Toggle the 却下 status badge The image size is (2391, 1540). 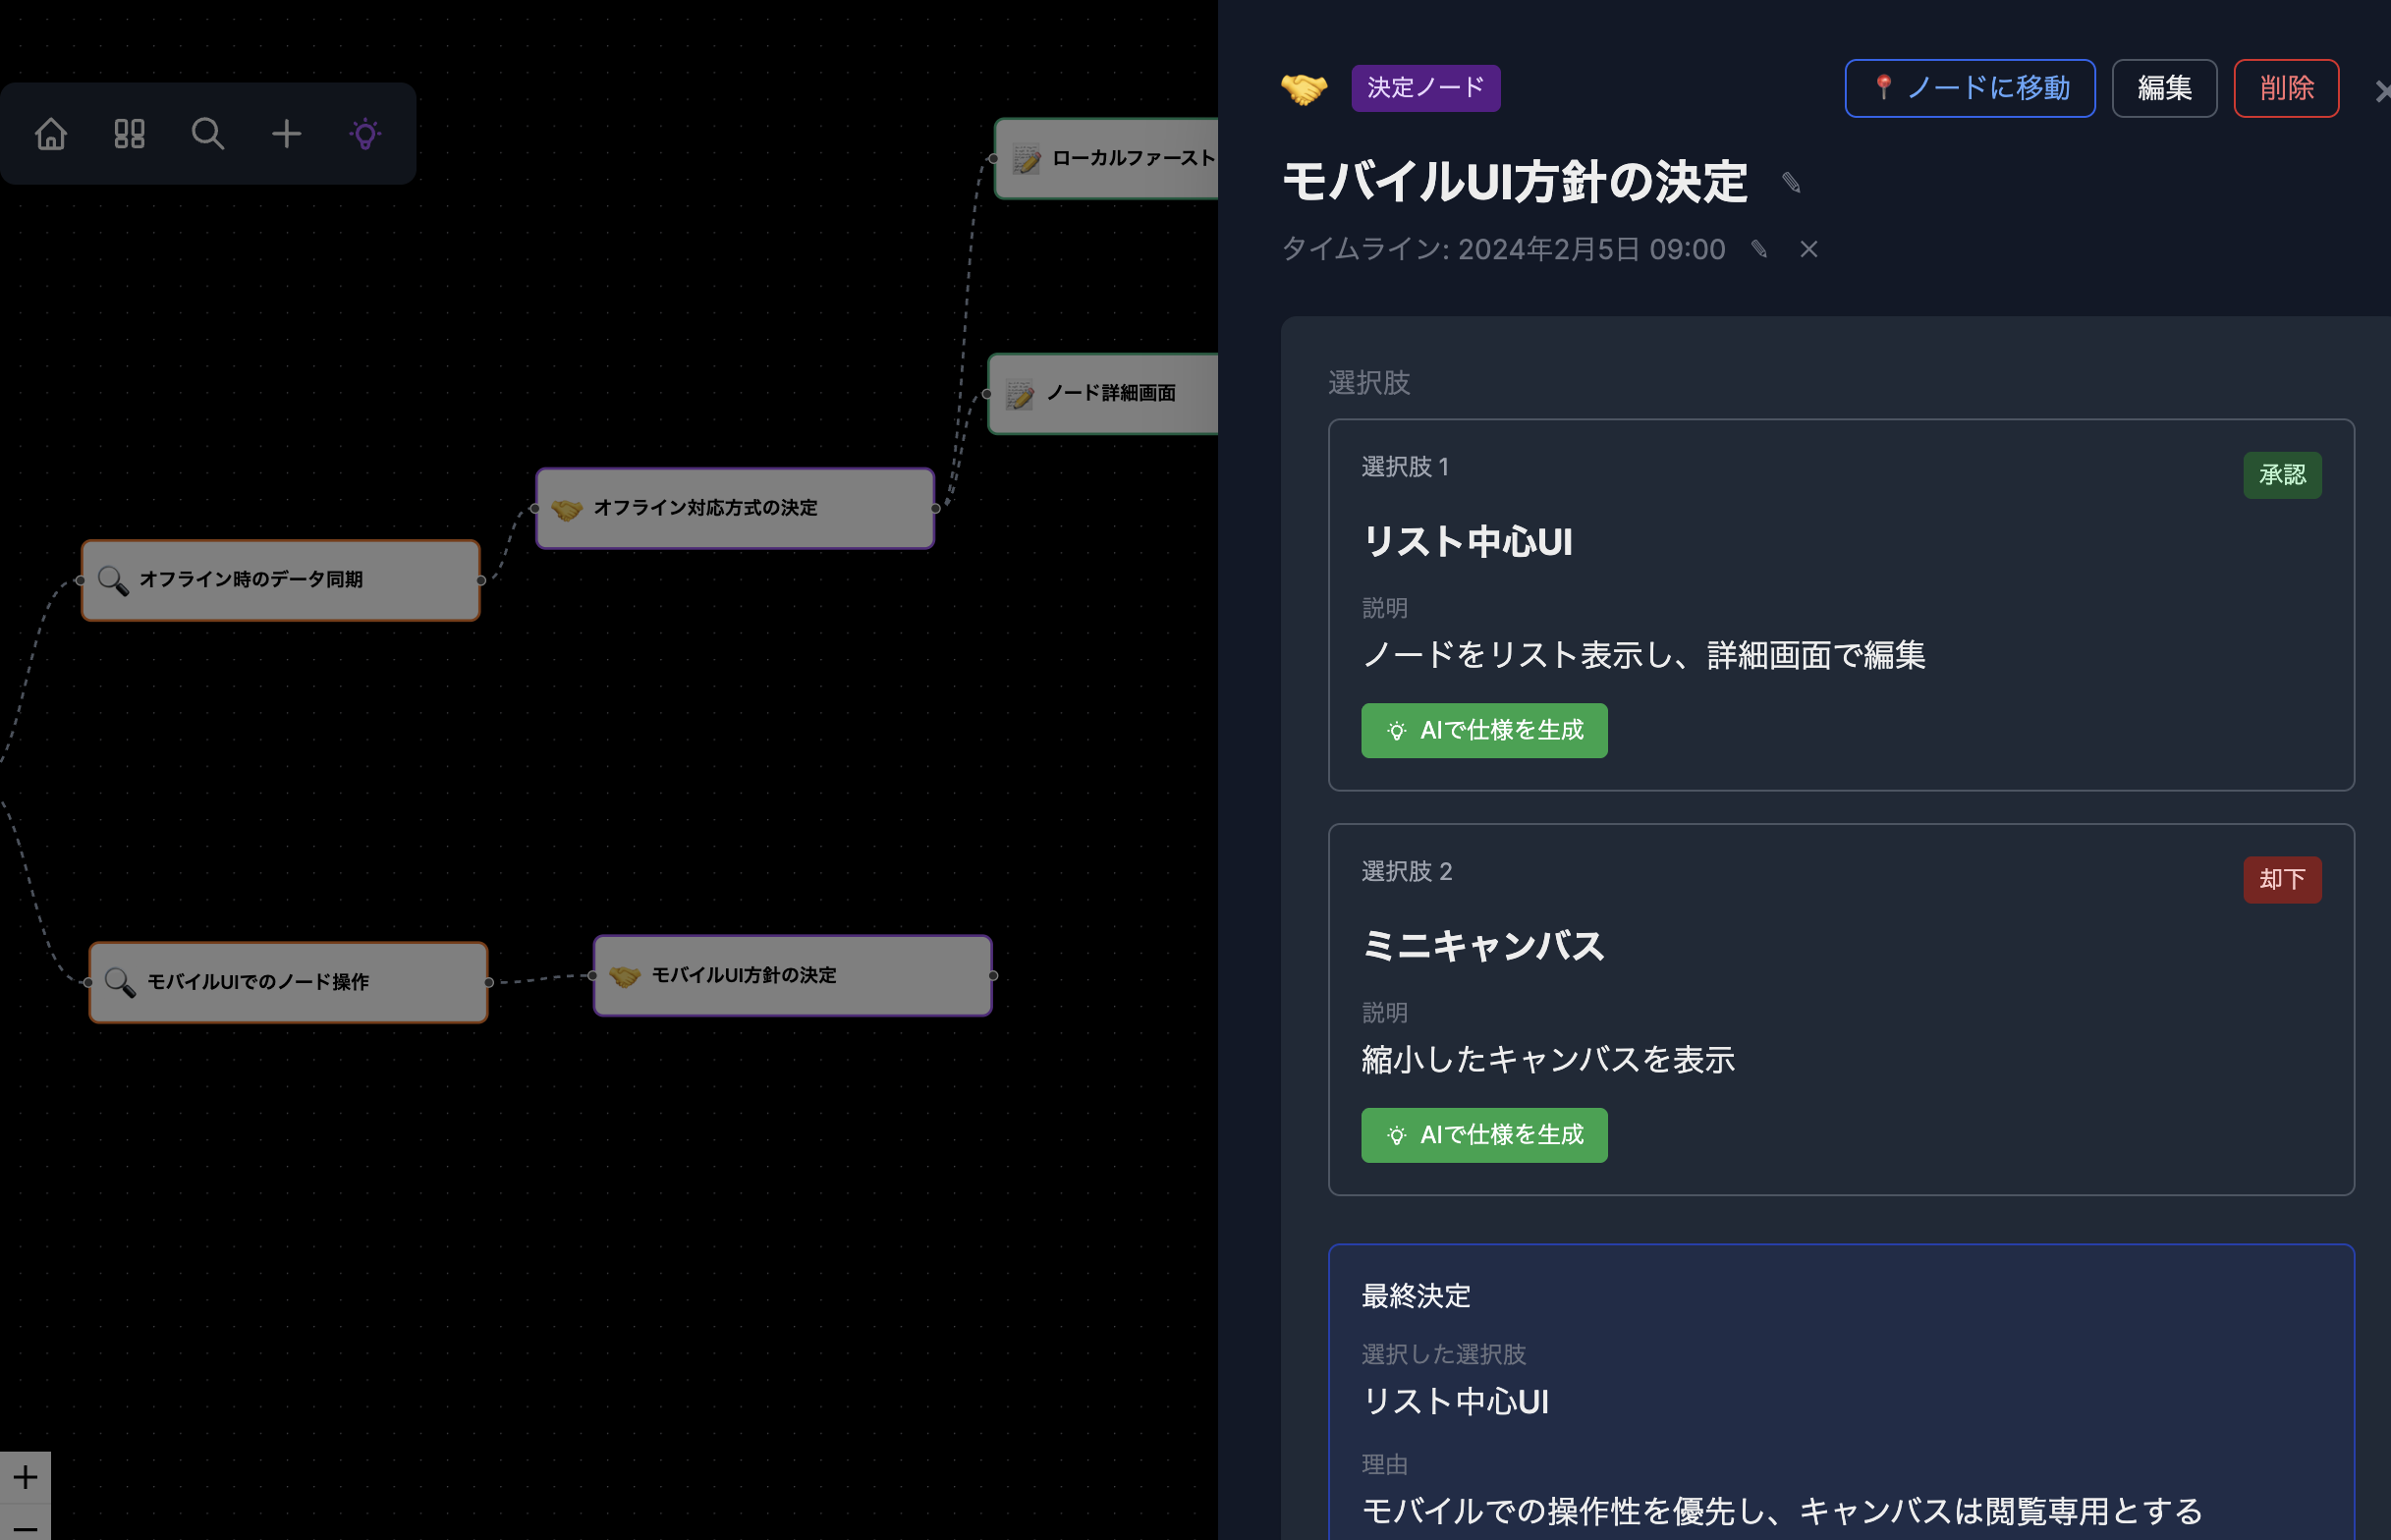click(2281, 880)
